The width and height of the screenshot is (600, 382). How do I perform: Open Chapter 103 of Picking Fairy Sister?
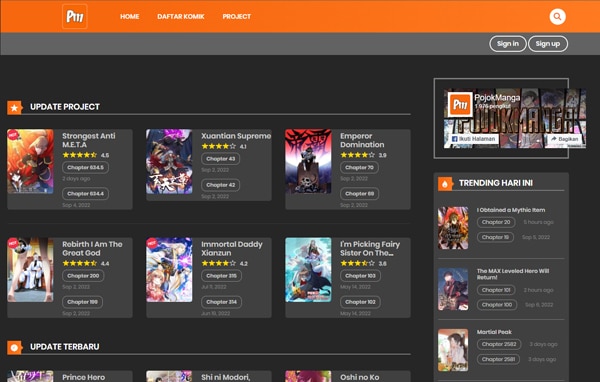(x=360, y=276)
